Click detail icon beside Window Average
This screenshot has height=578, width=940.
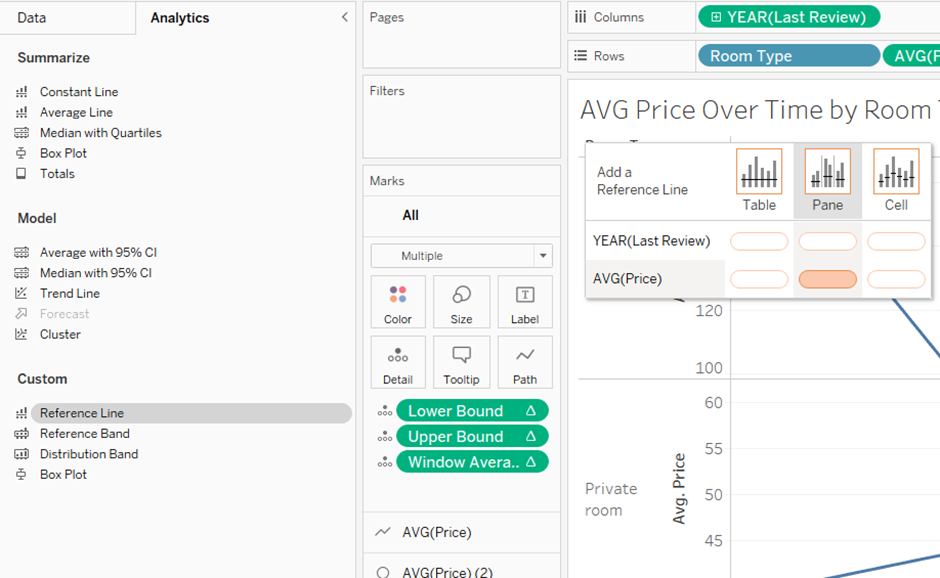click(384, 462)
